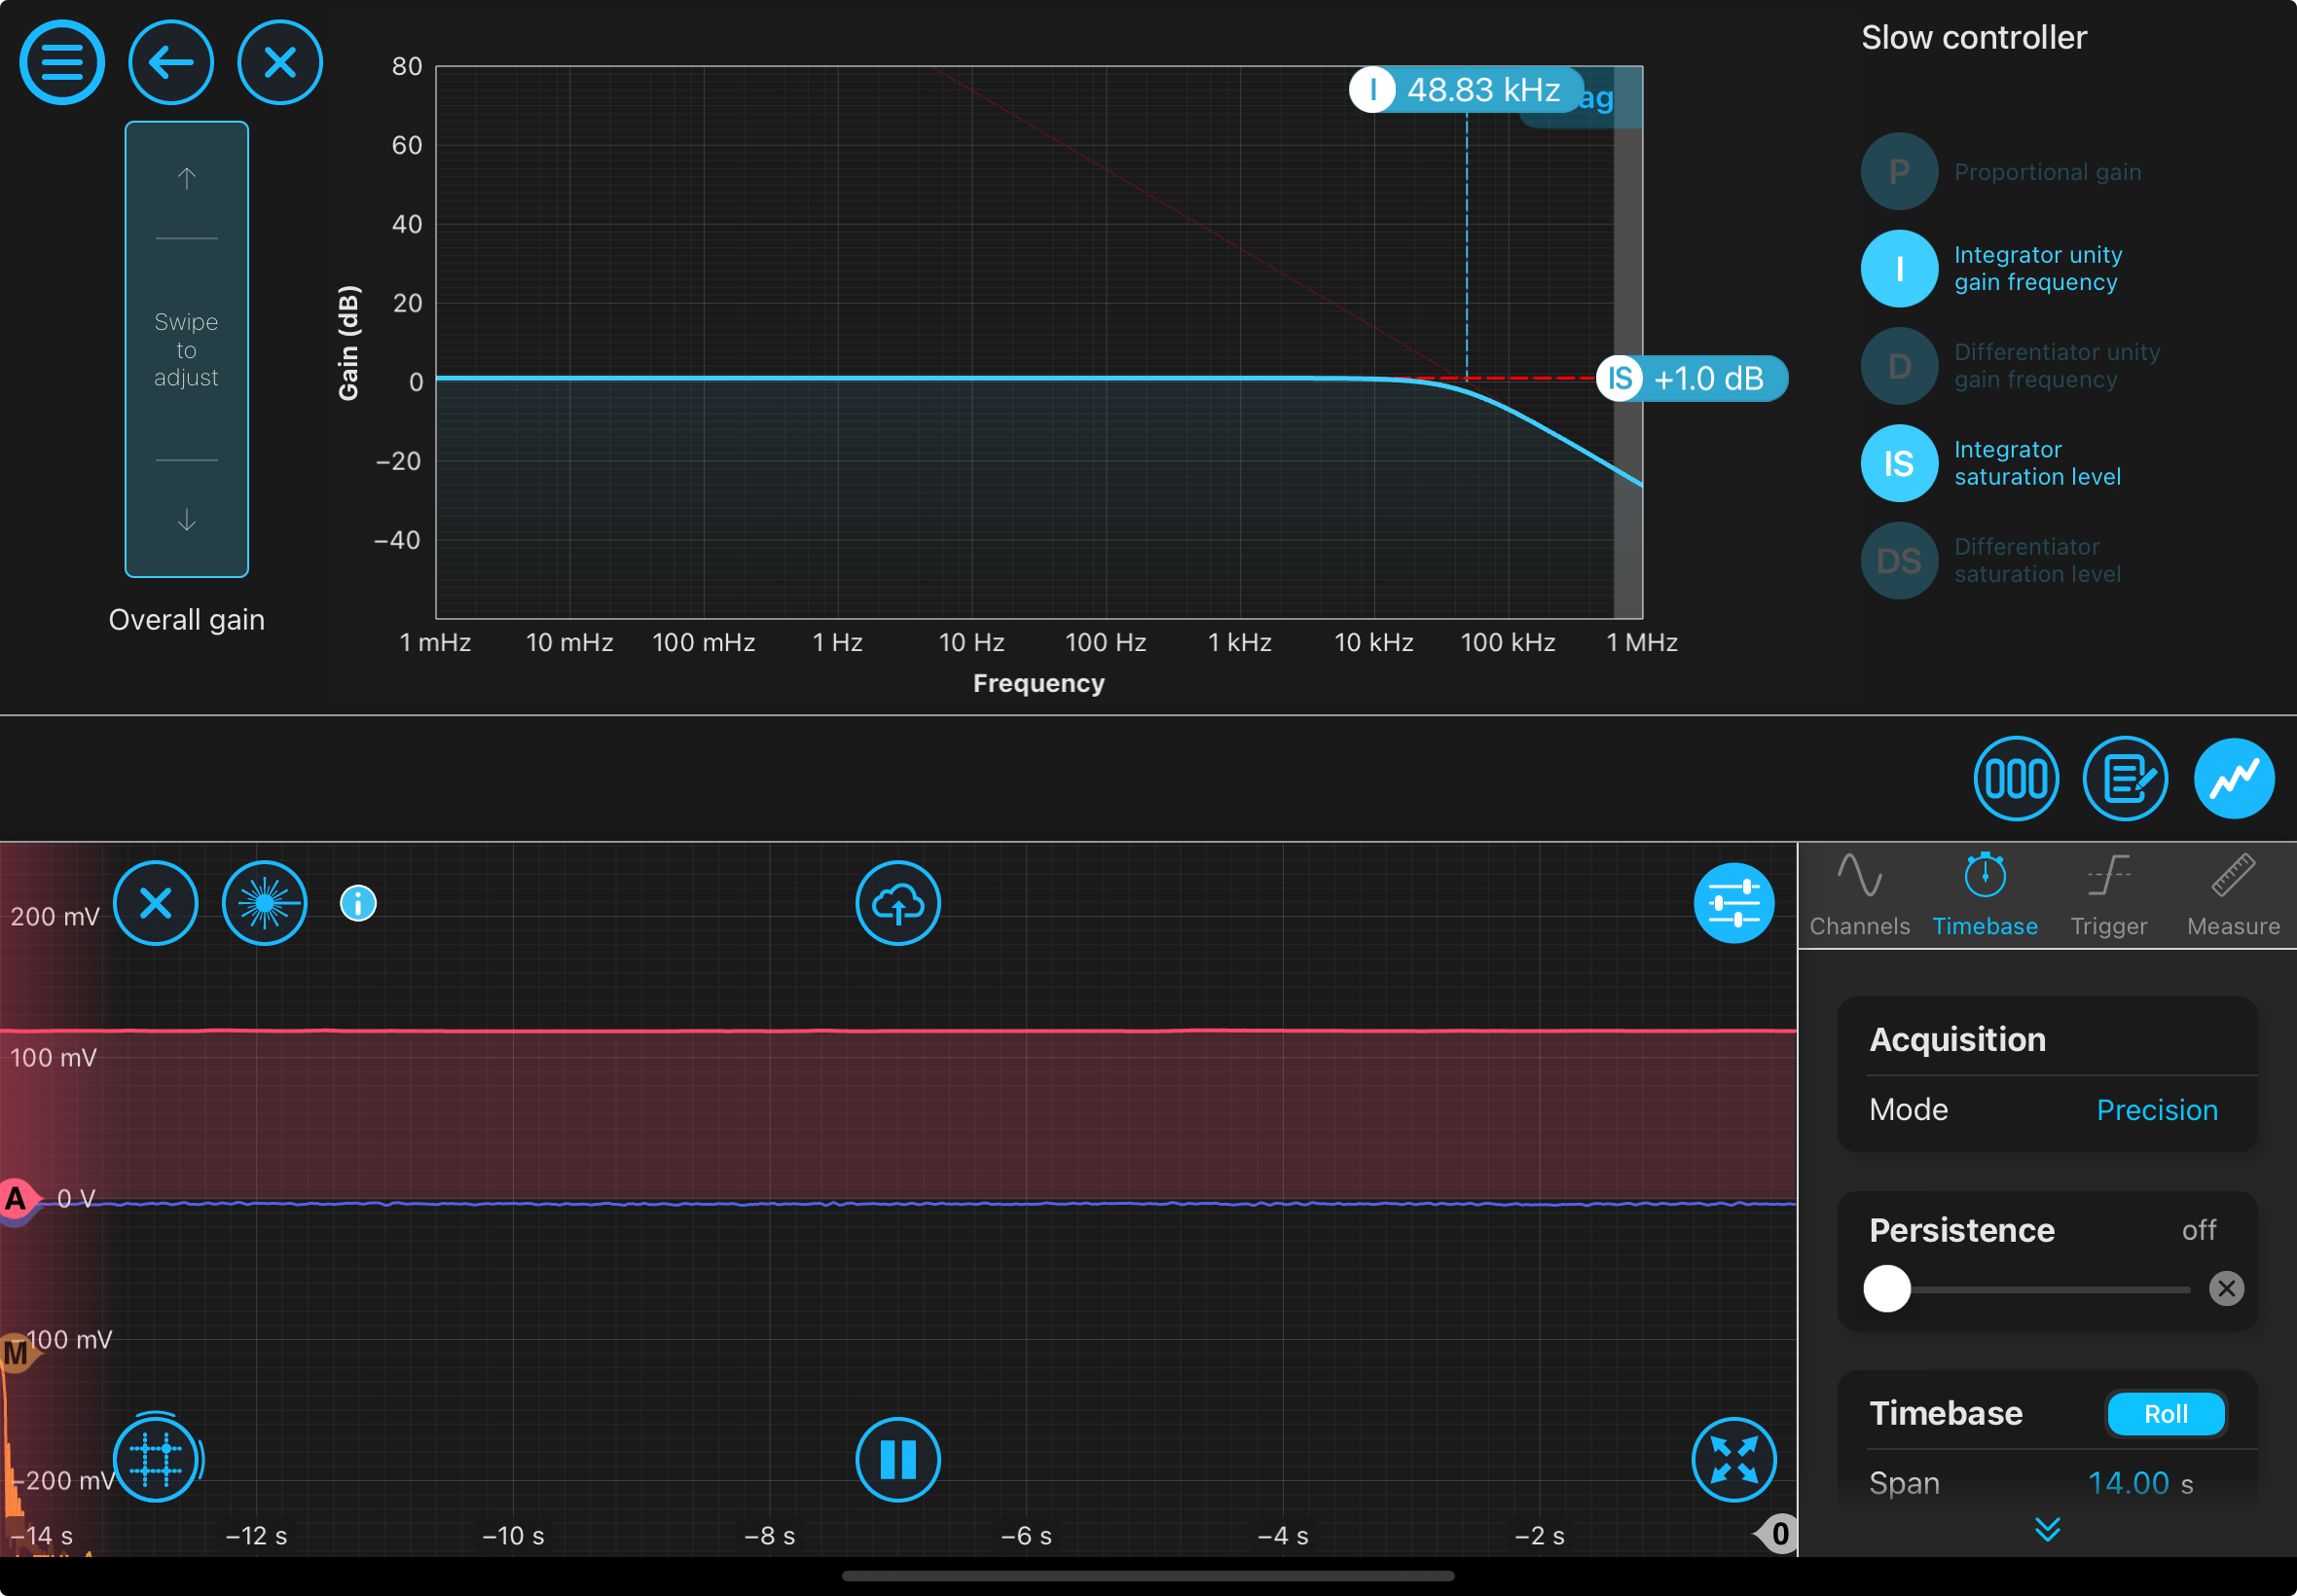The height and width of the screenshot is (1596, 2297).
Task: Toggle the settings sliders panel icon
Action: pyautogui.click(x=1734, y=903)
